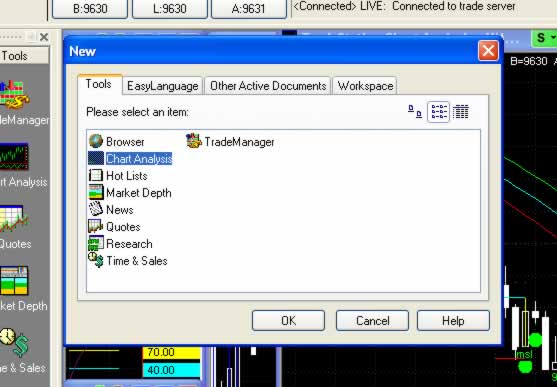Click the Quotes icon in dialog list
The image size is (557, 387).
pyautogui.click(x=96, y=226)
